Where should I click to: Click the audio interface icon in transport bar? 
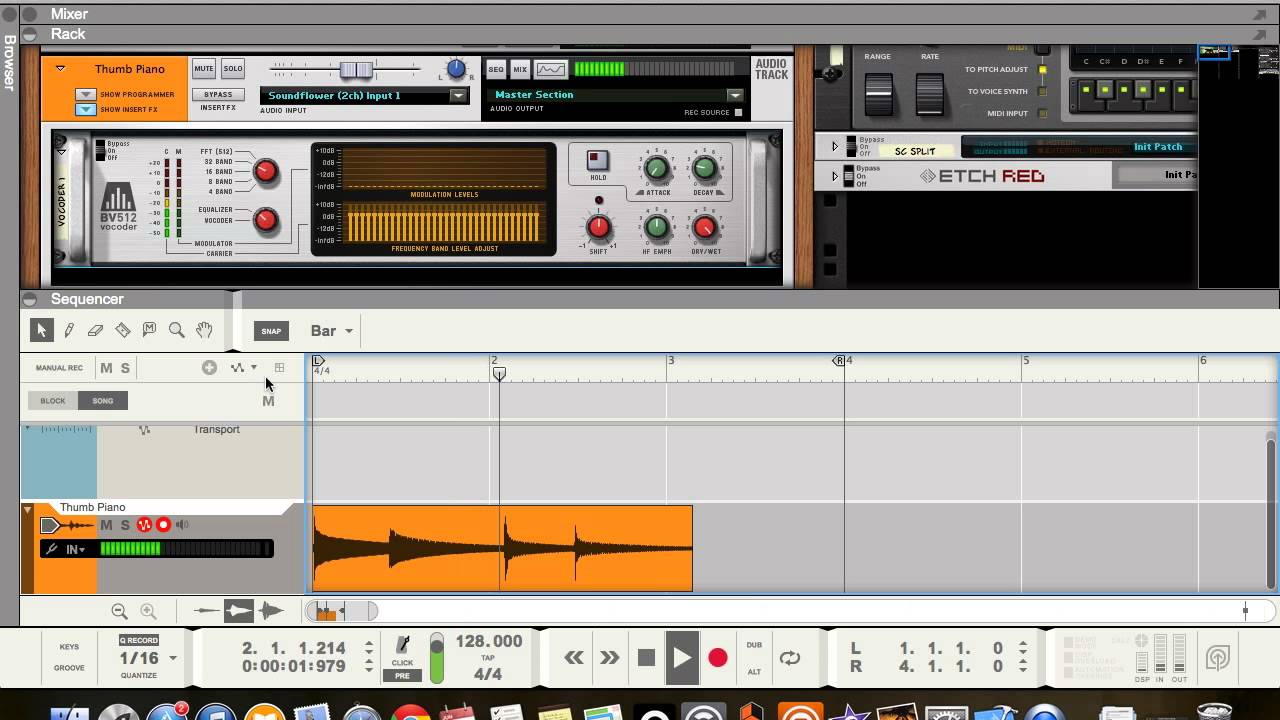tap(1217, 657)
